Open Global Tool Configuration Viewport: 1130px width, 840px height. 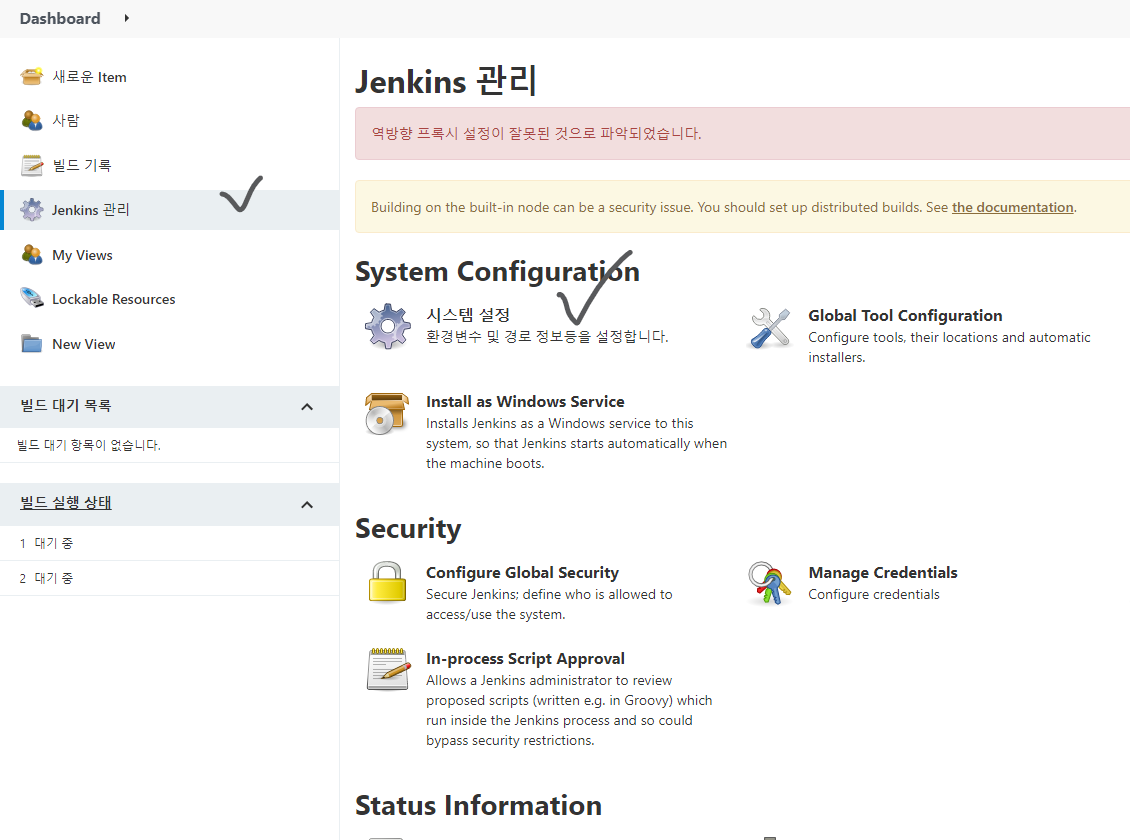[905, 316]
